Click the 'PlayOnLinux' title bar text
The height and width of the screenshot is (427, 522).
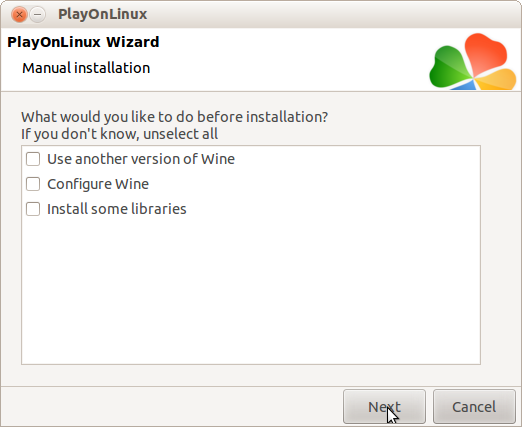tap(103, 14)
